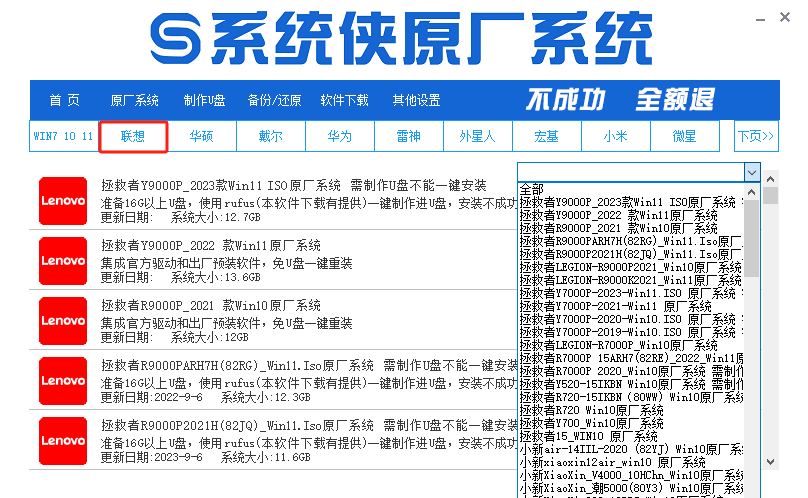Choose 小新XiaoXin_V4000_10HChn_Win10 in dropdown
This screenshot has width=808, height=498.
pos(631,475)
